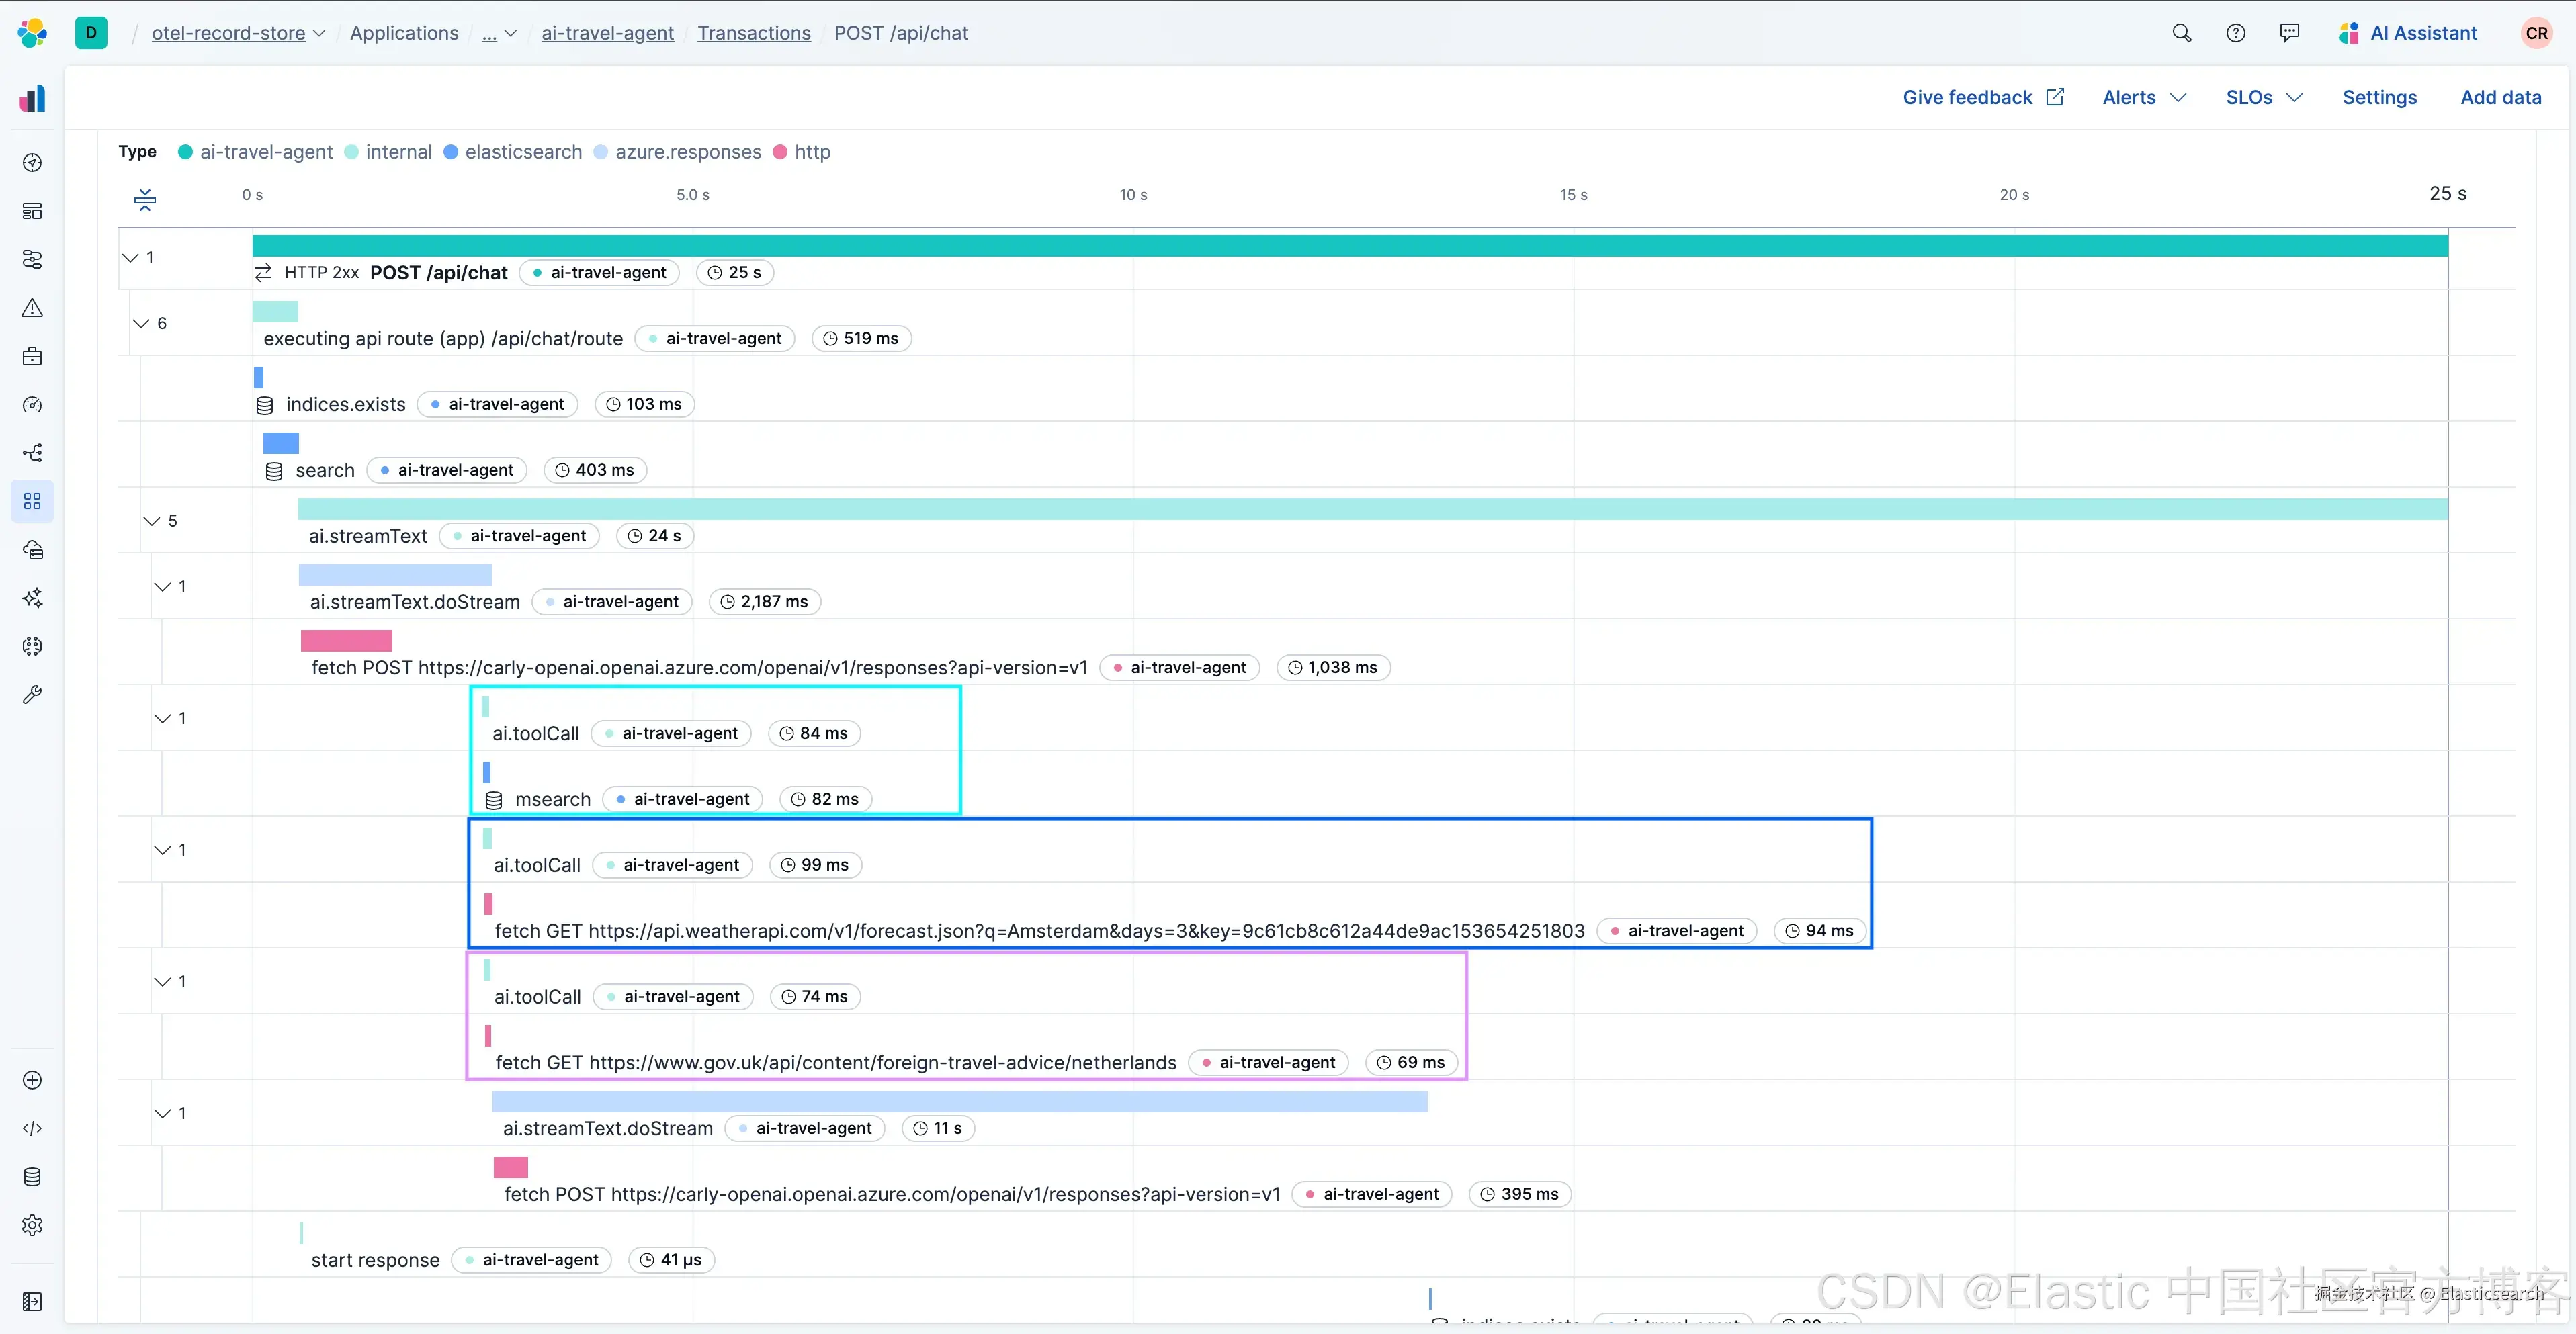Open the newsfeed chat icon

(2289, 33)
